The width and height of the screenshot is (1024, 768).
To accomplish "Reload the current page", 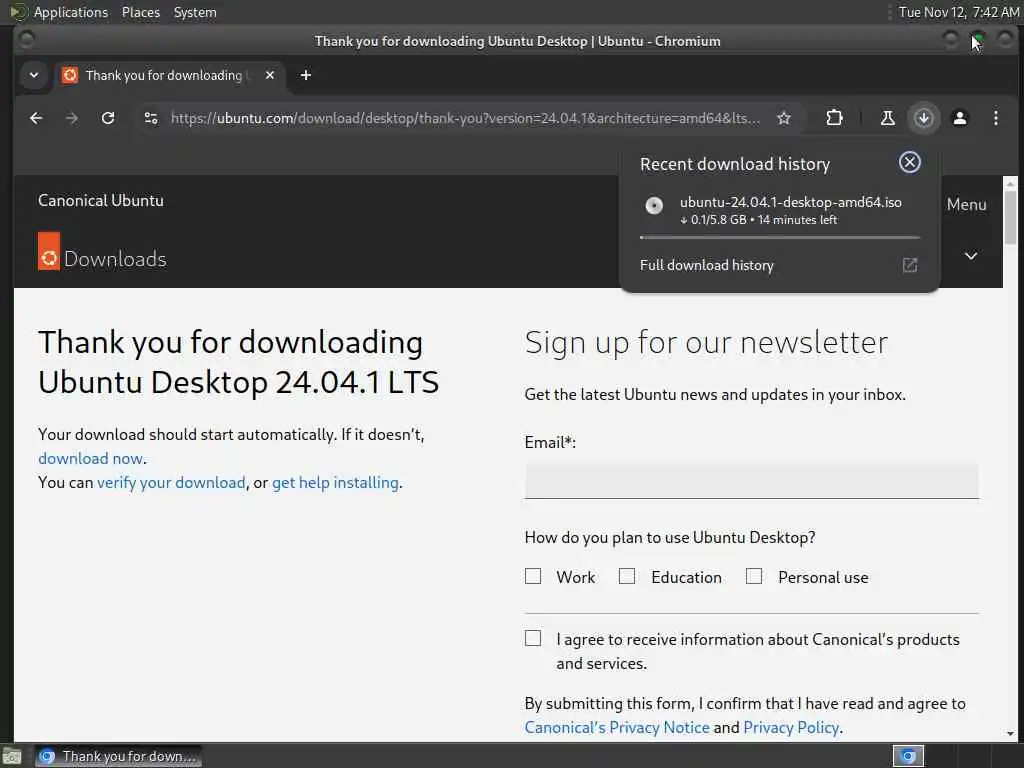I will point(108,118).
